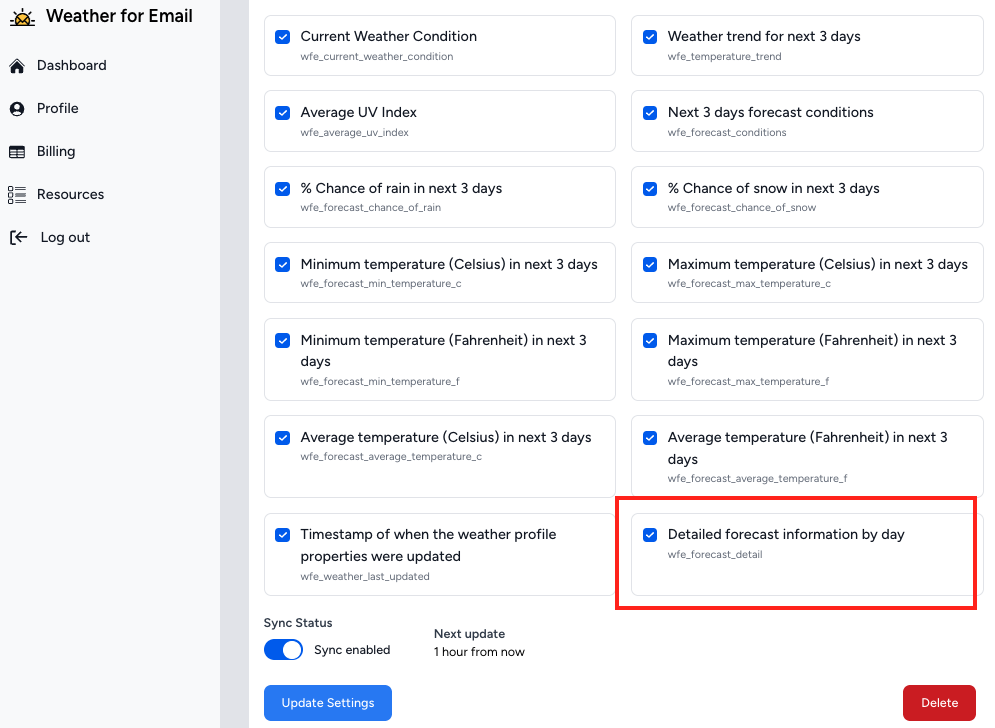The width and height of the screenshot is (995, 728).
Task: Click the wfe_forecast_min_temperature_f text
Action: [x=380, y=381]
